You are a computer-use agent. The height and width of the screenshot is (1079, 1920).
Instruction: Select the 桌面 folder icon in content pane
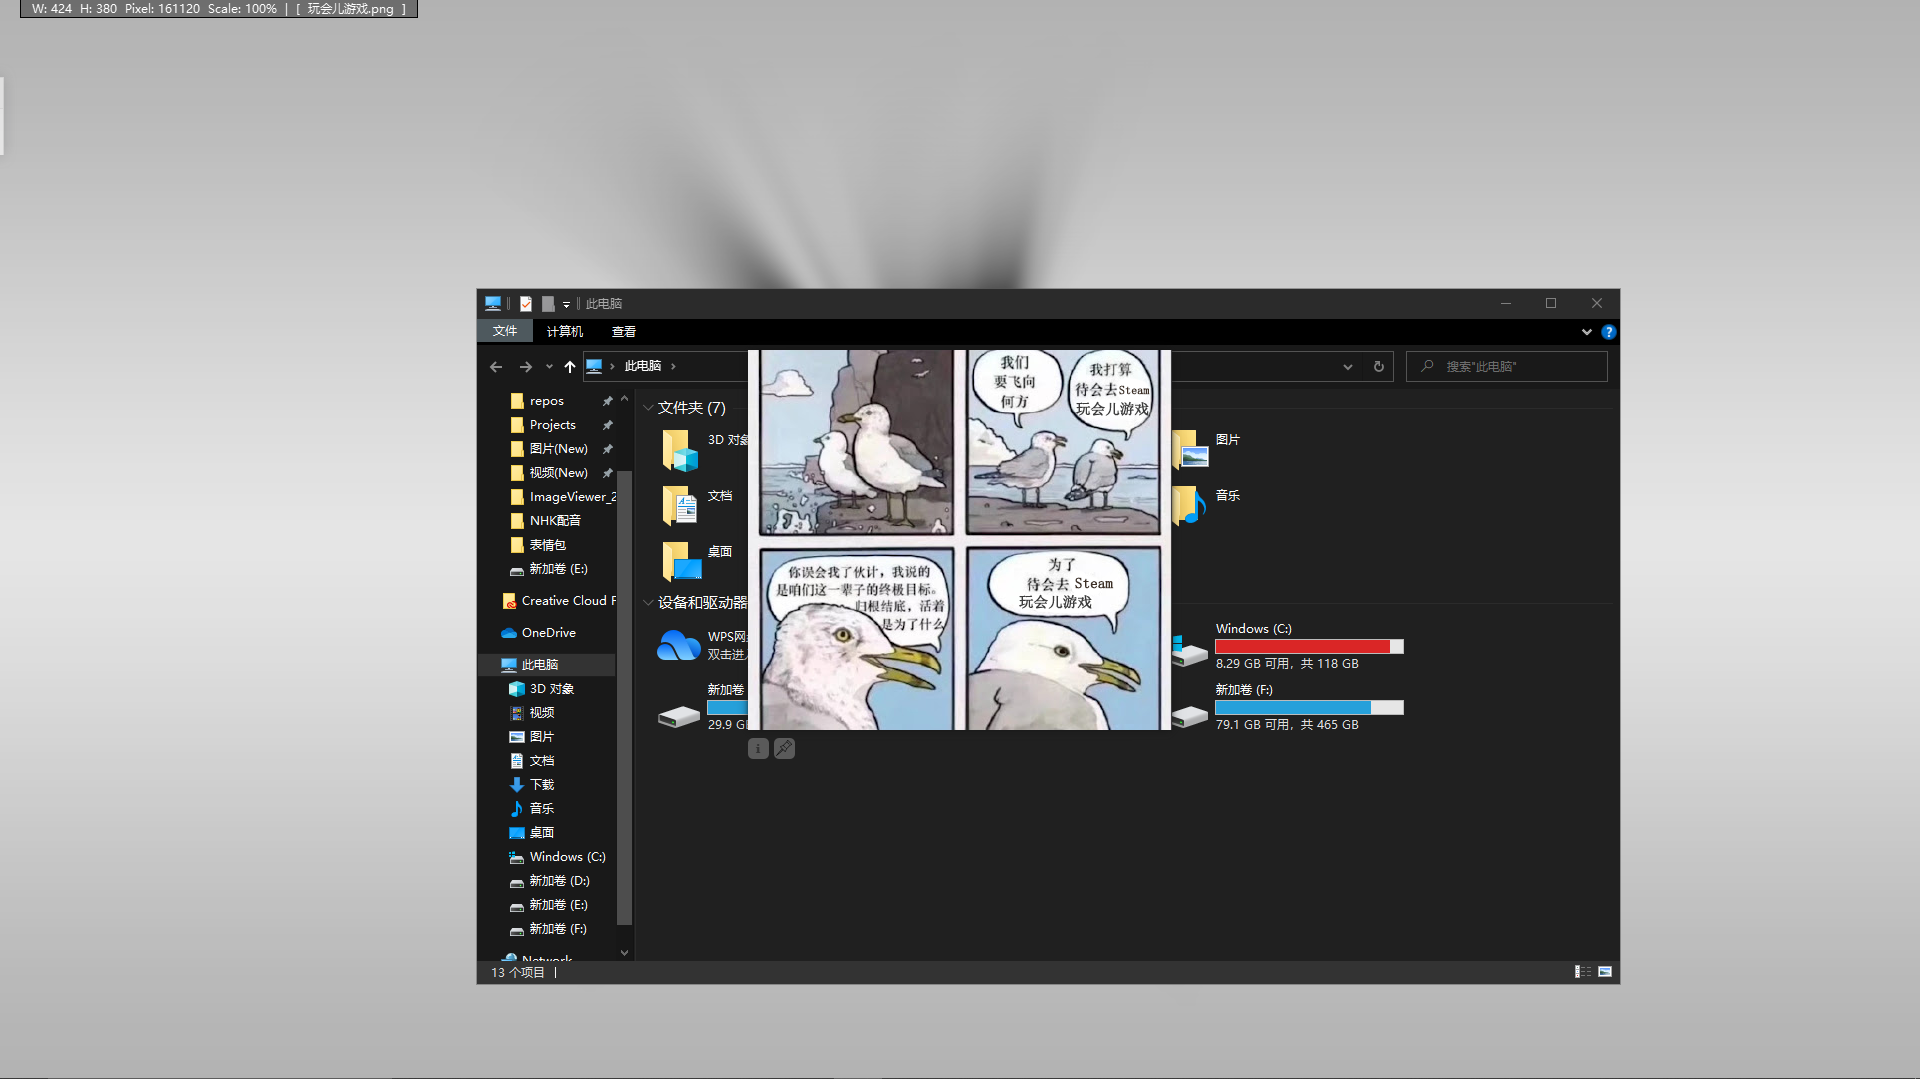tap(680, 562)
